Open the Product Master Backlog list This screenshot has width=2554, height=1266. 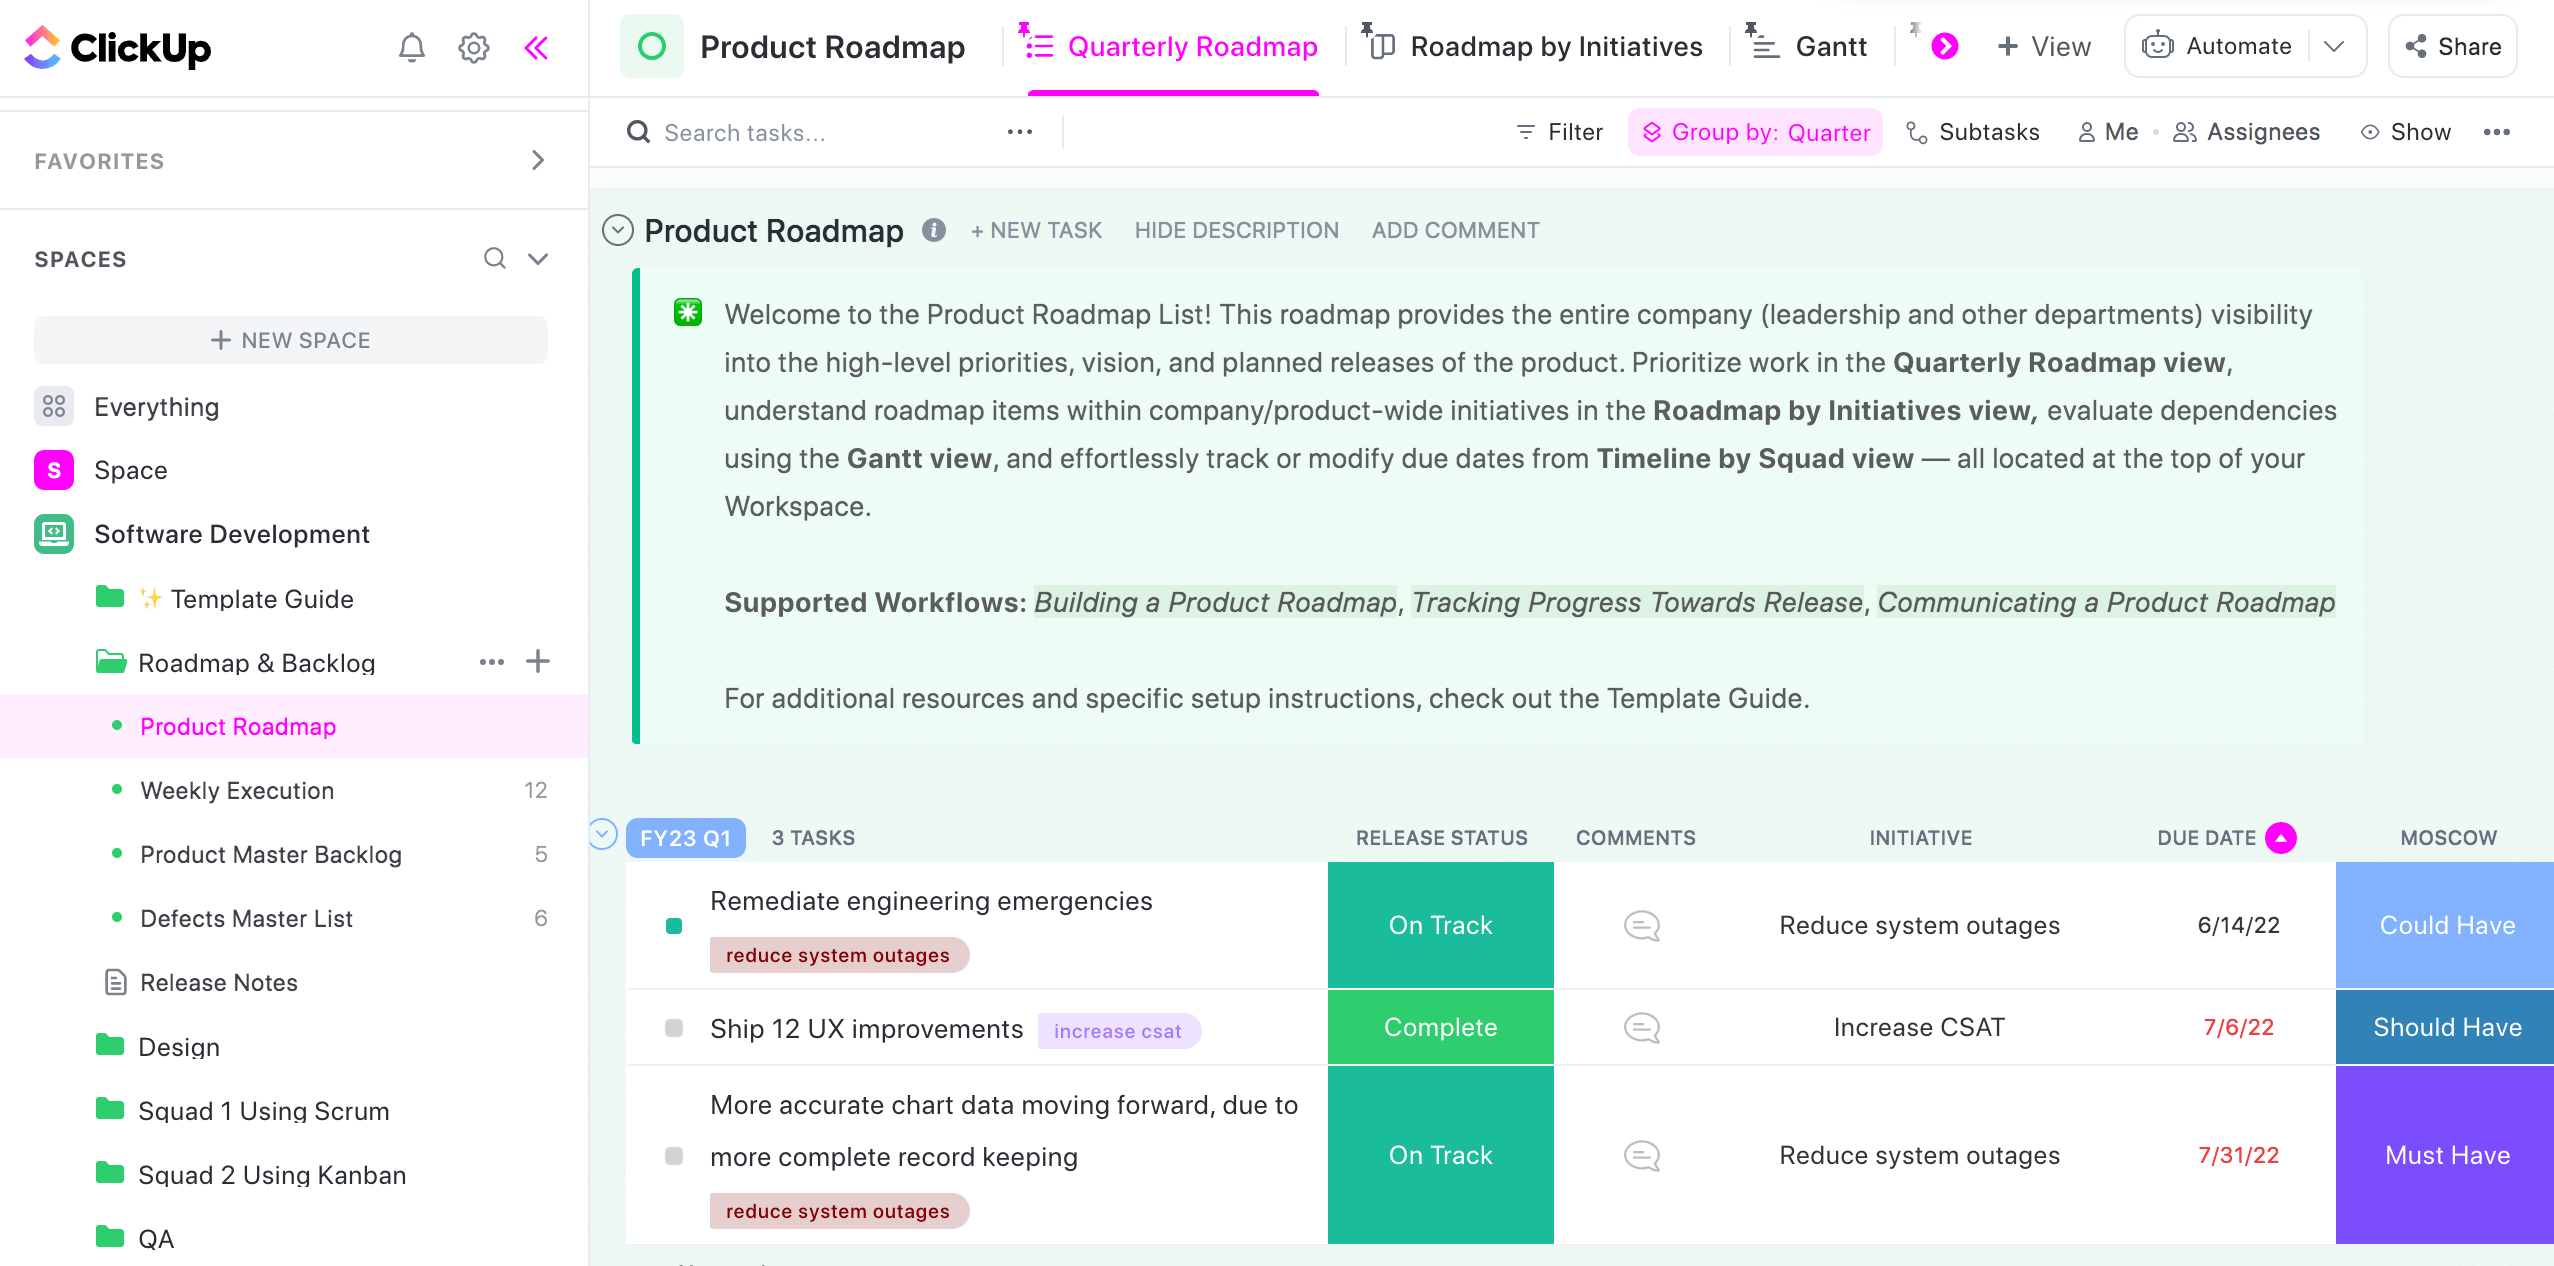click(x=269, y=854)
